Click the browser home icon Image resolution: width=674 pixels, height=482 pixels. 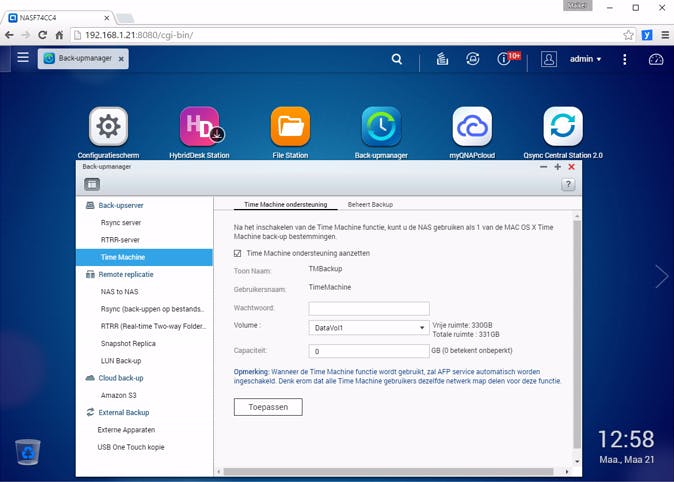tap(59, 35)
